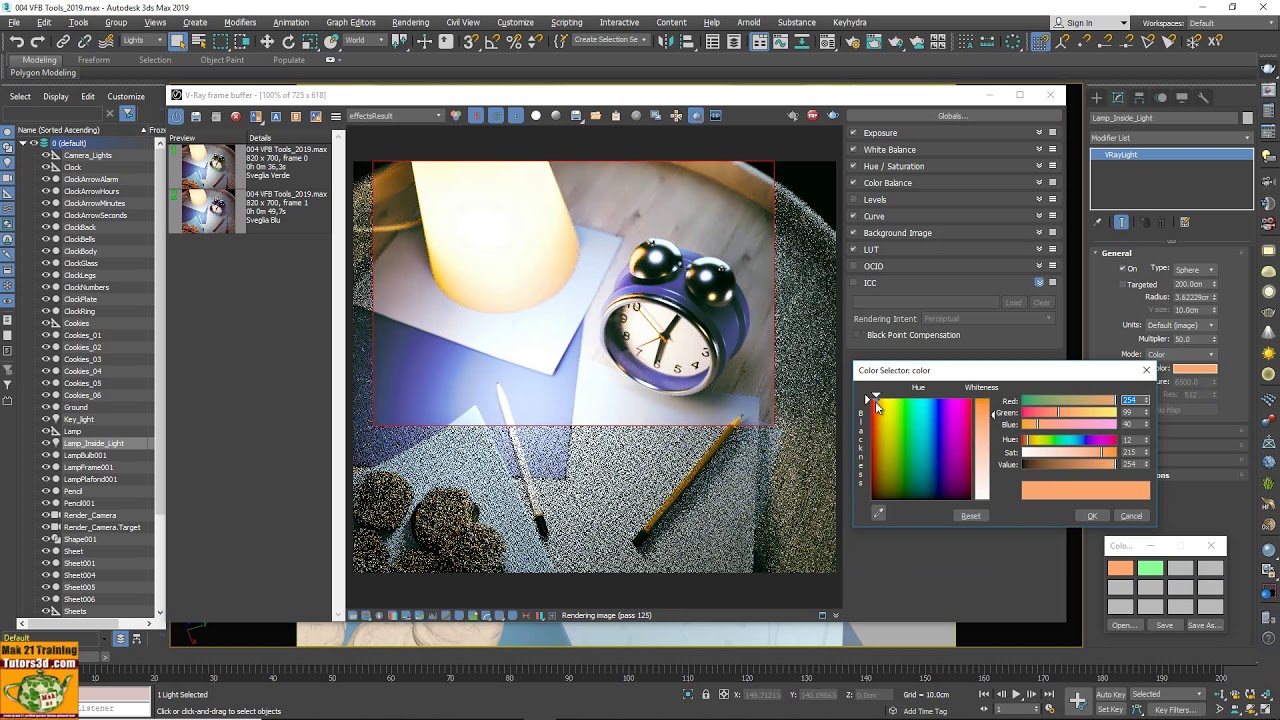Activate the Select and Link tool
This screenshot has height=720, width=1280.
(63, 41)
